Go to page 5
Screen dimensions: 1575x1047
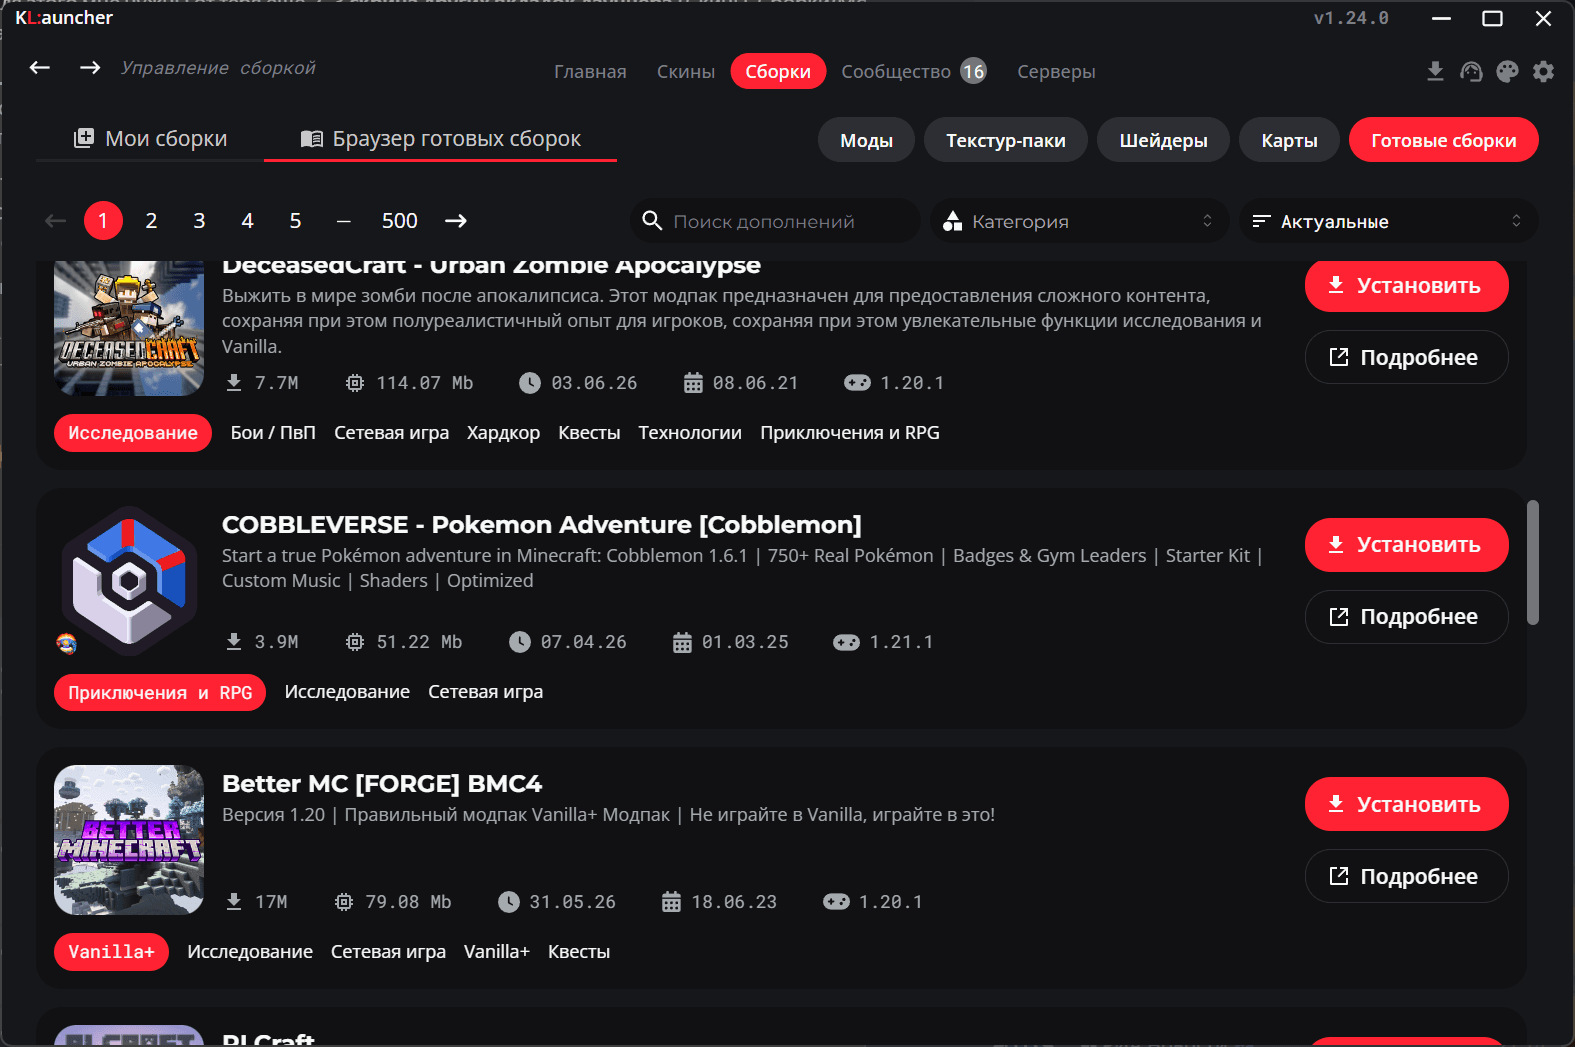tap(295, 221)
